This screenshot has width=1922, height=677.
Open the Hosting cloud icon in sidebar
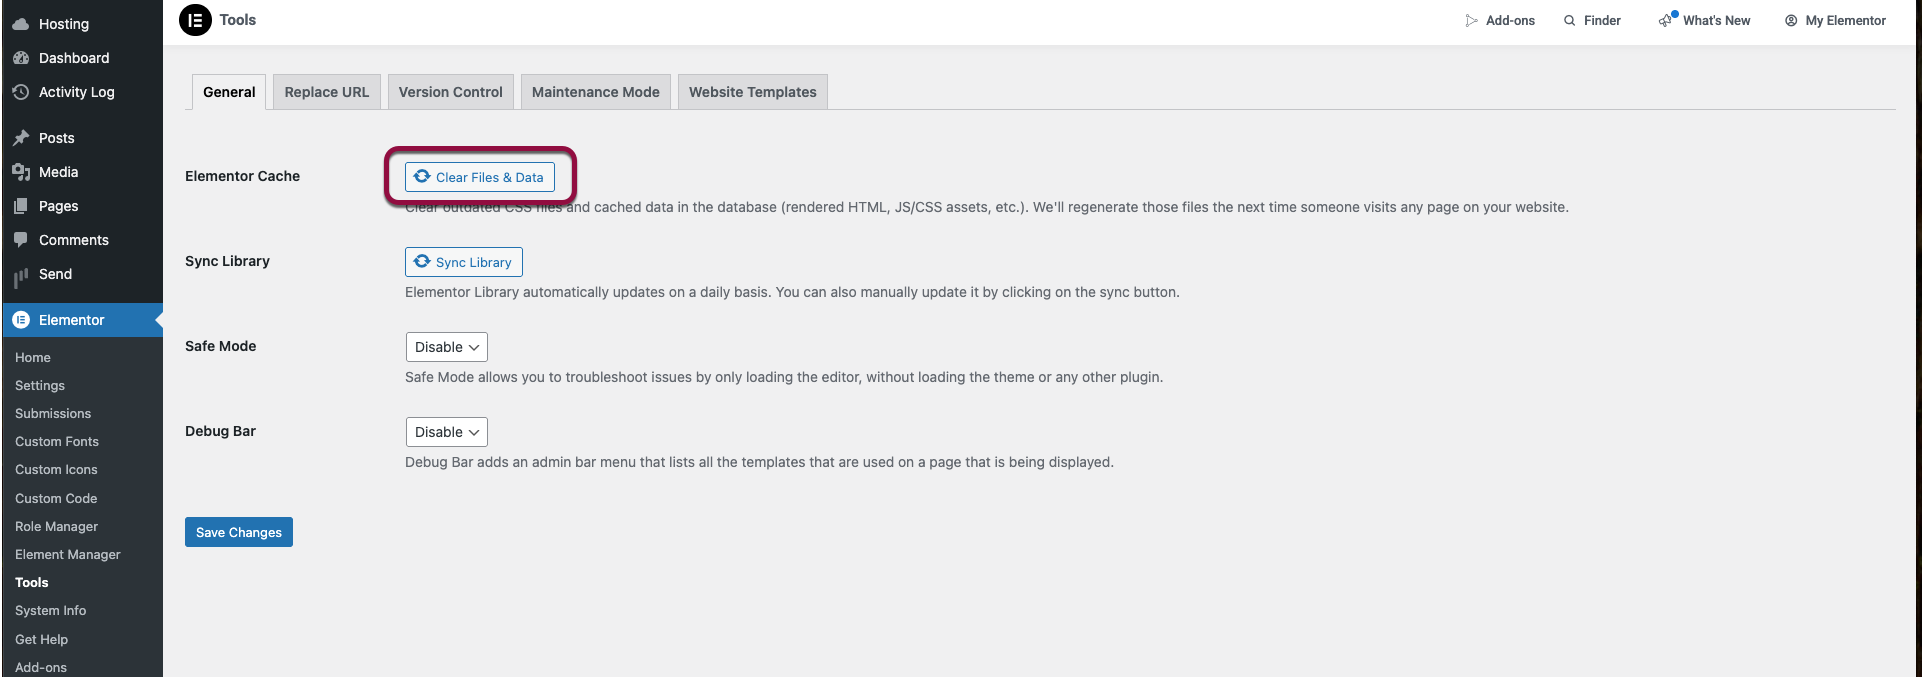[21, 24]
